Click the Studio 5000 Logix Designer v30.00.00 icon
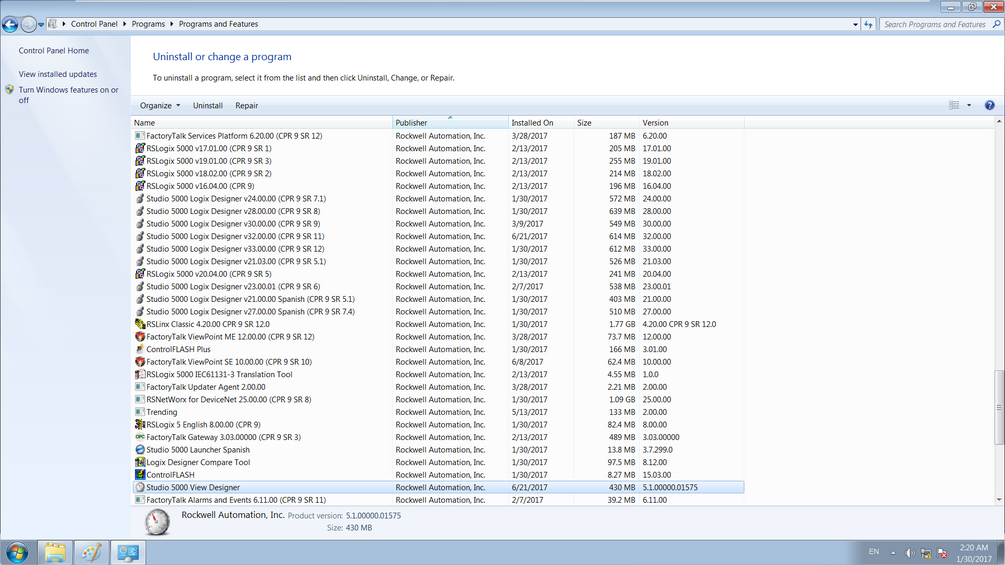 pyautogui.click(x=140, y=224)
